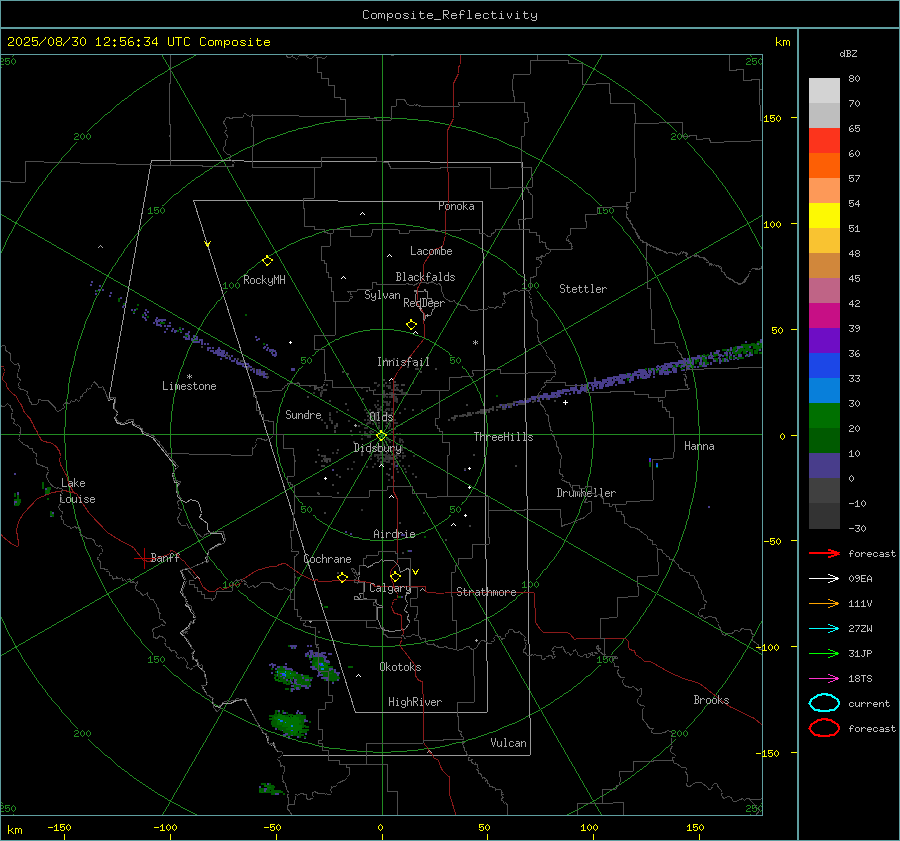900x841 pixels.
Task: Select the orange 111V arrow legend icon
Action: pyautogui.click(x=824, y=603)
